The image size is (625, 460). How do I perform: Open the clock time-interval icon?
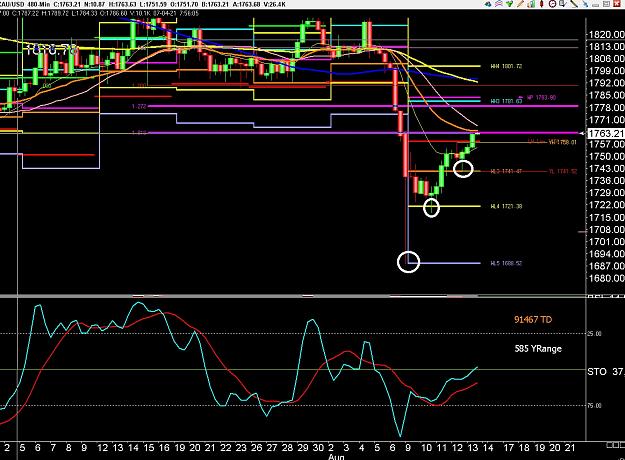coord(552,4)
